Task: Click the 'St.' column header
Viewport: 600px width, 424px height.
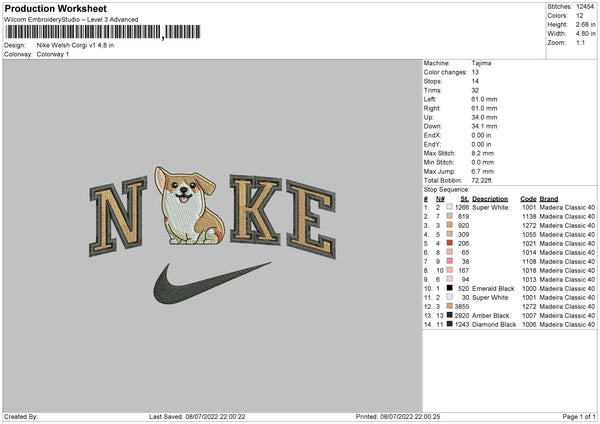Action: pos(465,199)
